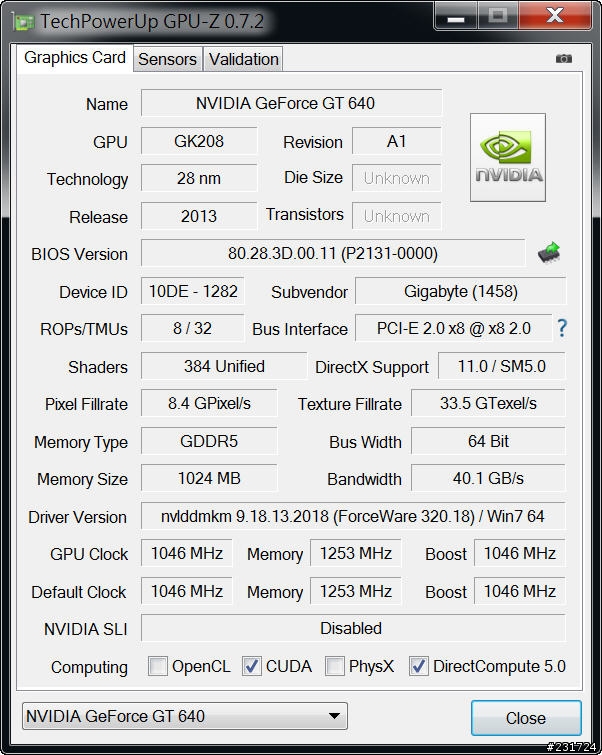Image resolution: width=602 pixels, height=755 pixels.
Task: Click the Computing label text
Action: pyautogui.click(x=89, y=667)
